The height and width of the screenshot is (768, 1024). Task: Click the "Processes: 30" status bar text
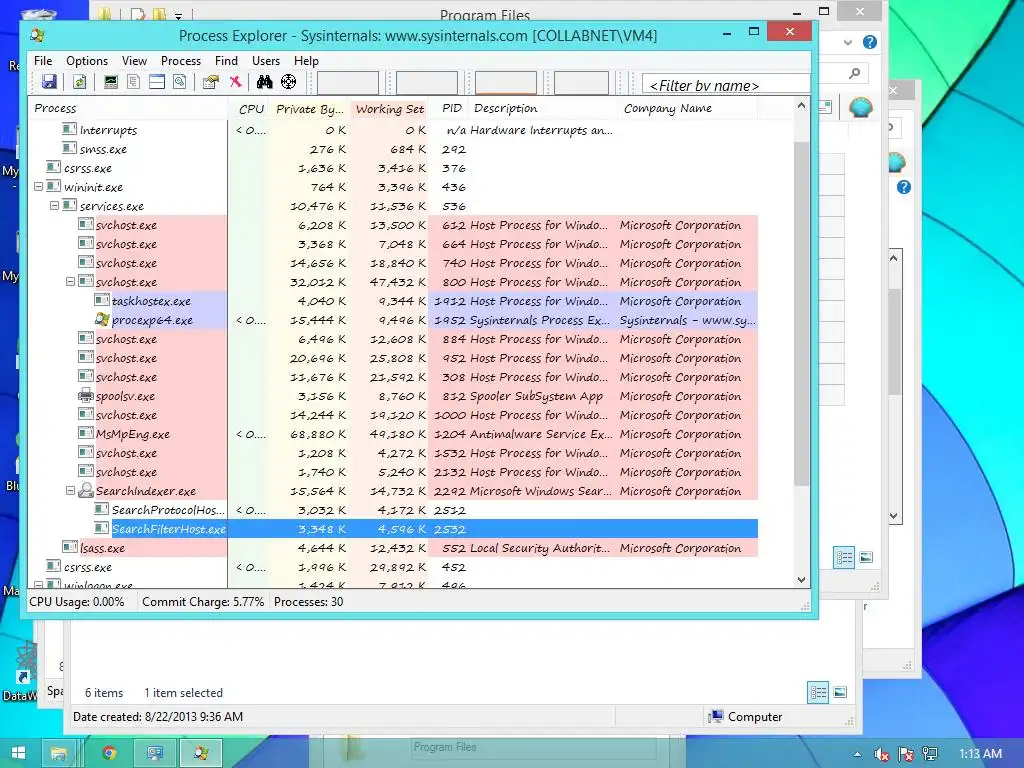point(308,601)
